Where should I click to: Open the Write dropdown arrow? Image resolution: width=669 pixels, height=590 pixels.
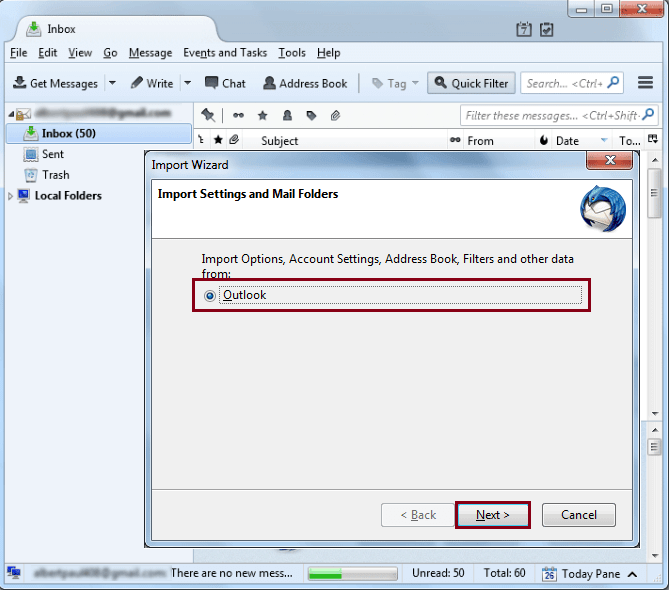(x=187, y=83)
